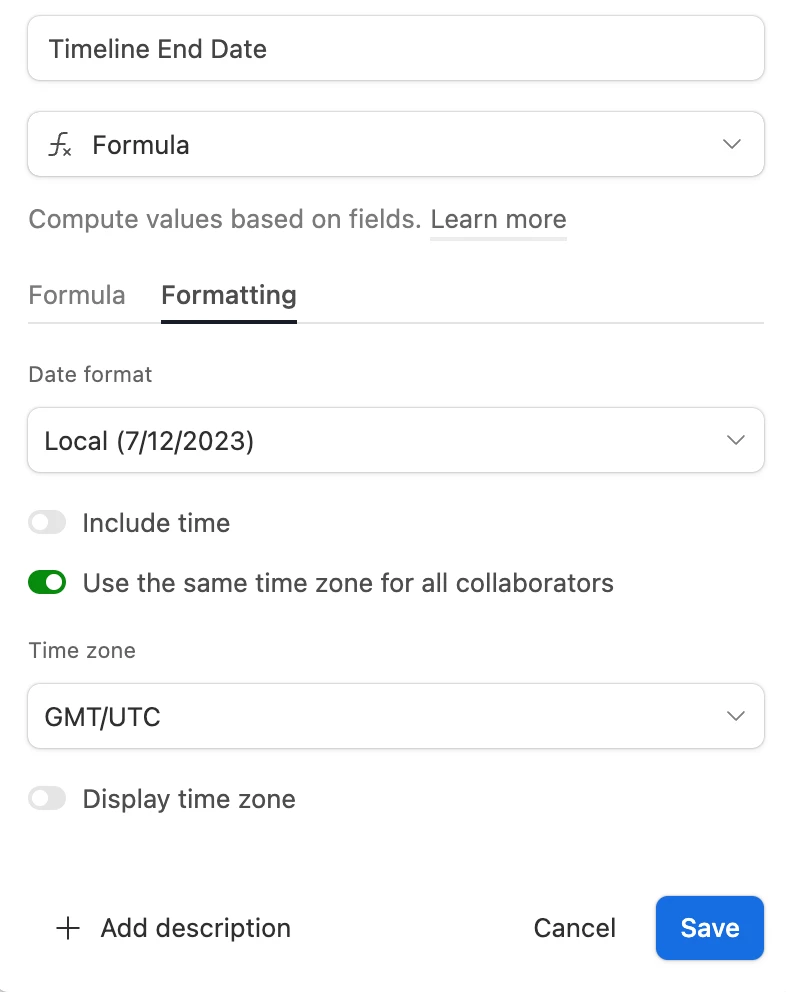Enable the Include time toggle
The width and height of the screenshot is (786, 992).
tap(47, 523)
